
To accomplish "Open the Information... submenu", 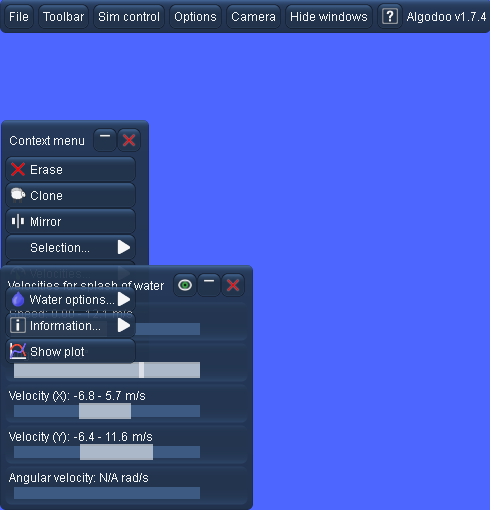I will 71,326.
